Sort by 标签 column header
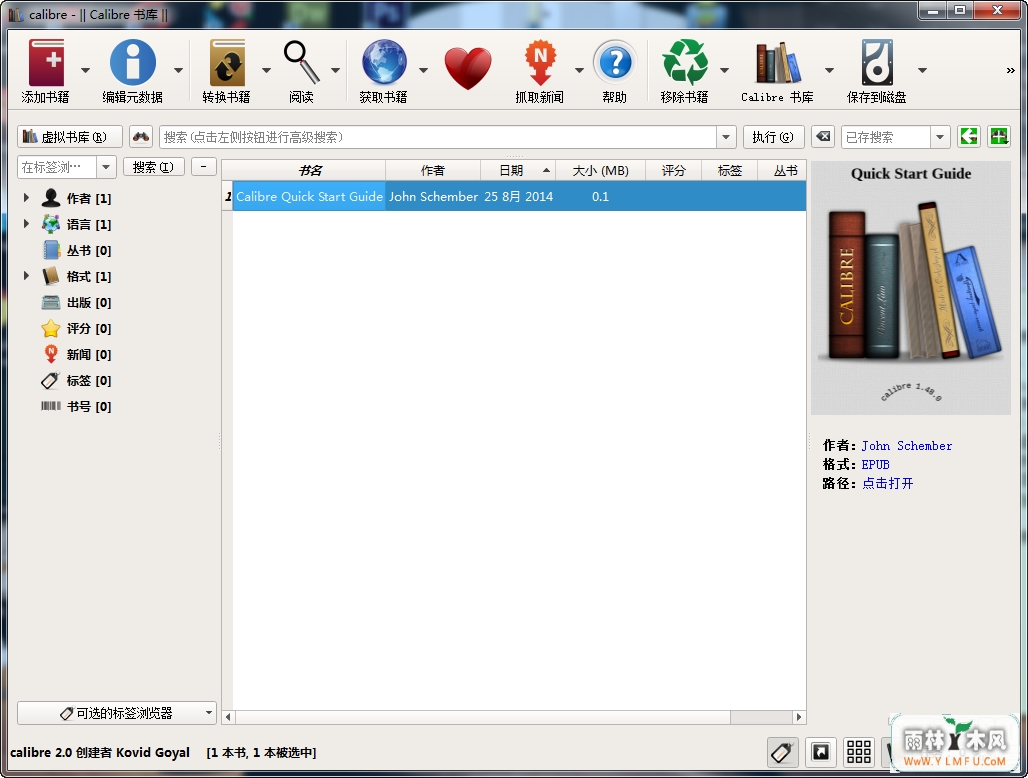 729,170
